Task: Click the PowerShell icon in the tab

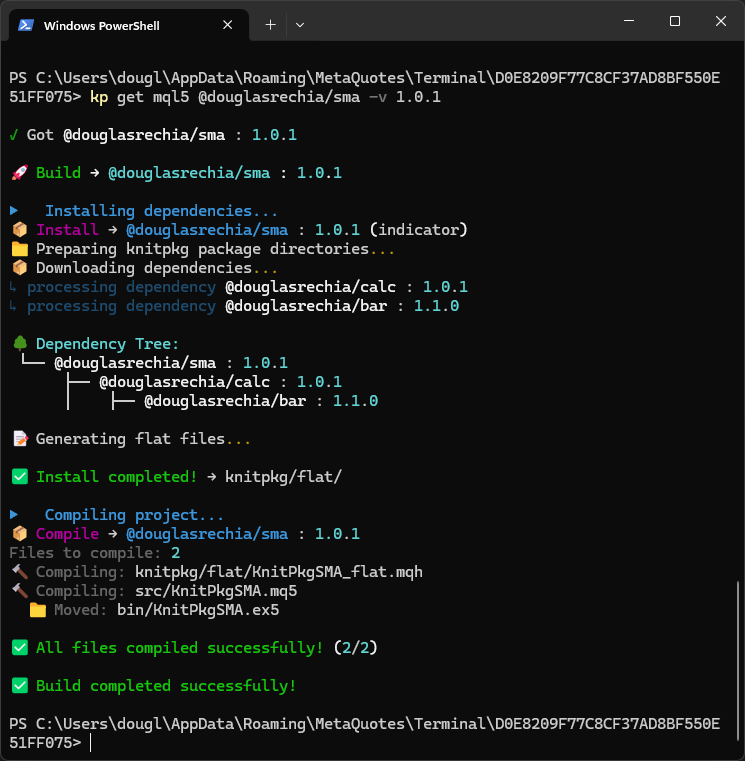Action: pos(26,25)
